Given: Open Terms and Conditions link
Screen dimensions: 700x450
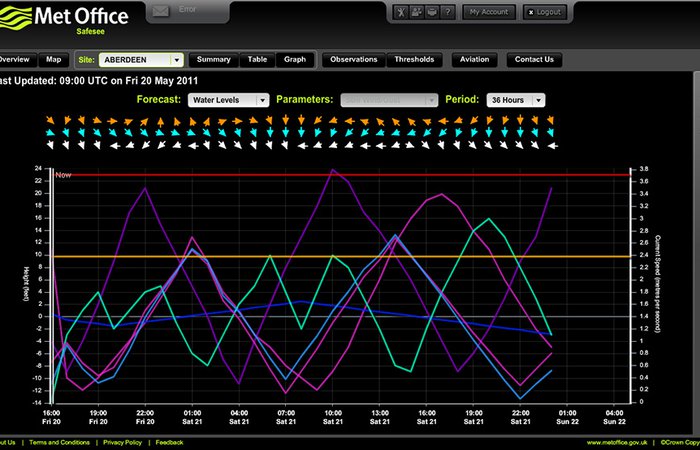Looking at the screenshot, I should pos(59,442).
